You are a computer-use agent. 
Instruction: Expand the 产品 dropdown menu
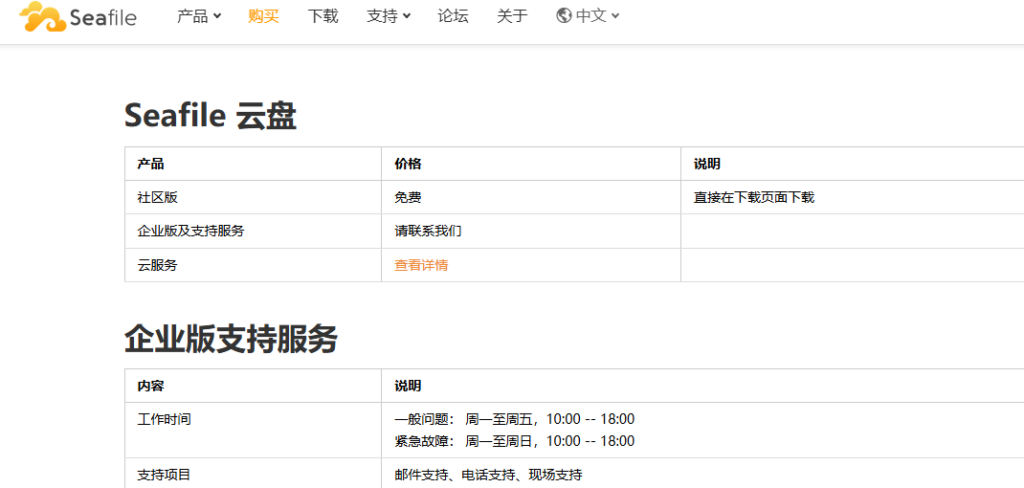point(199,16)
